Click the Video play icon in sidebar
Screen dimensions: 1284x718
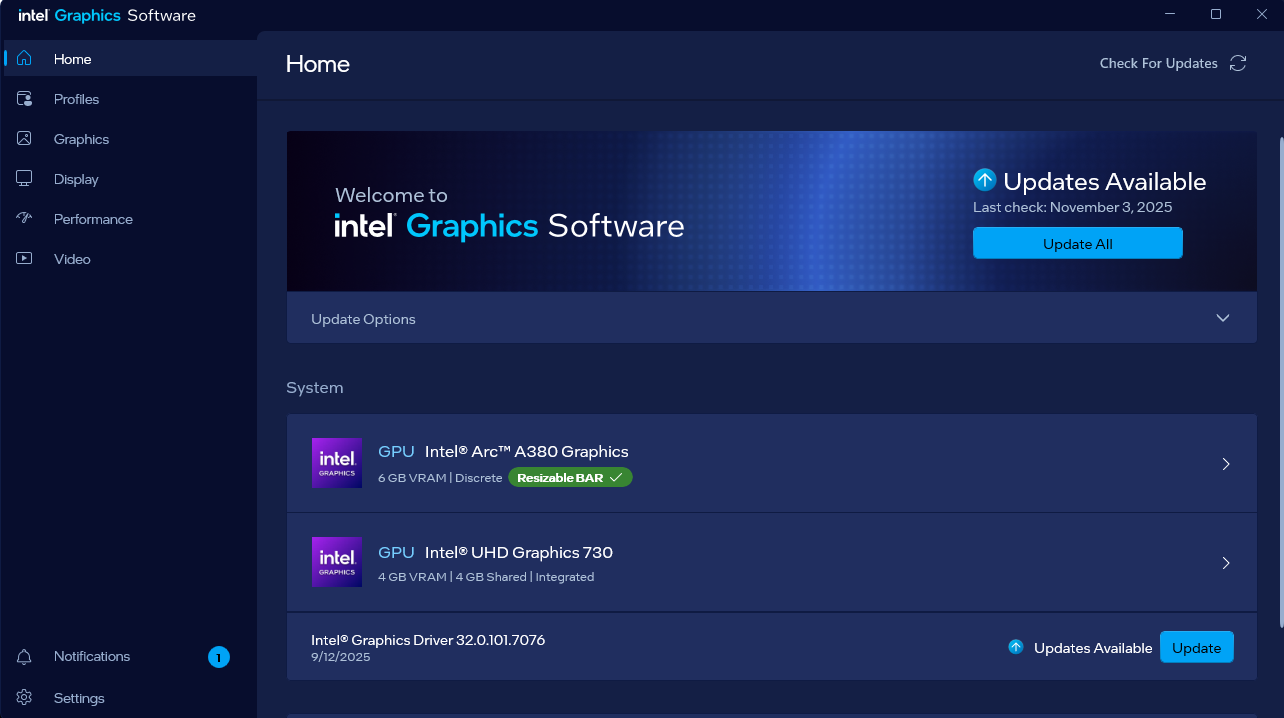click(25, 258)
